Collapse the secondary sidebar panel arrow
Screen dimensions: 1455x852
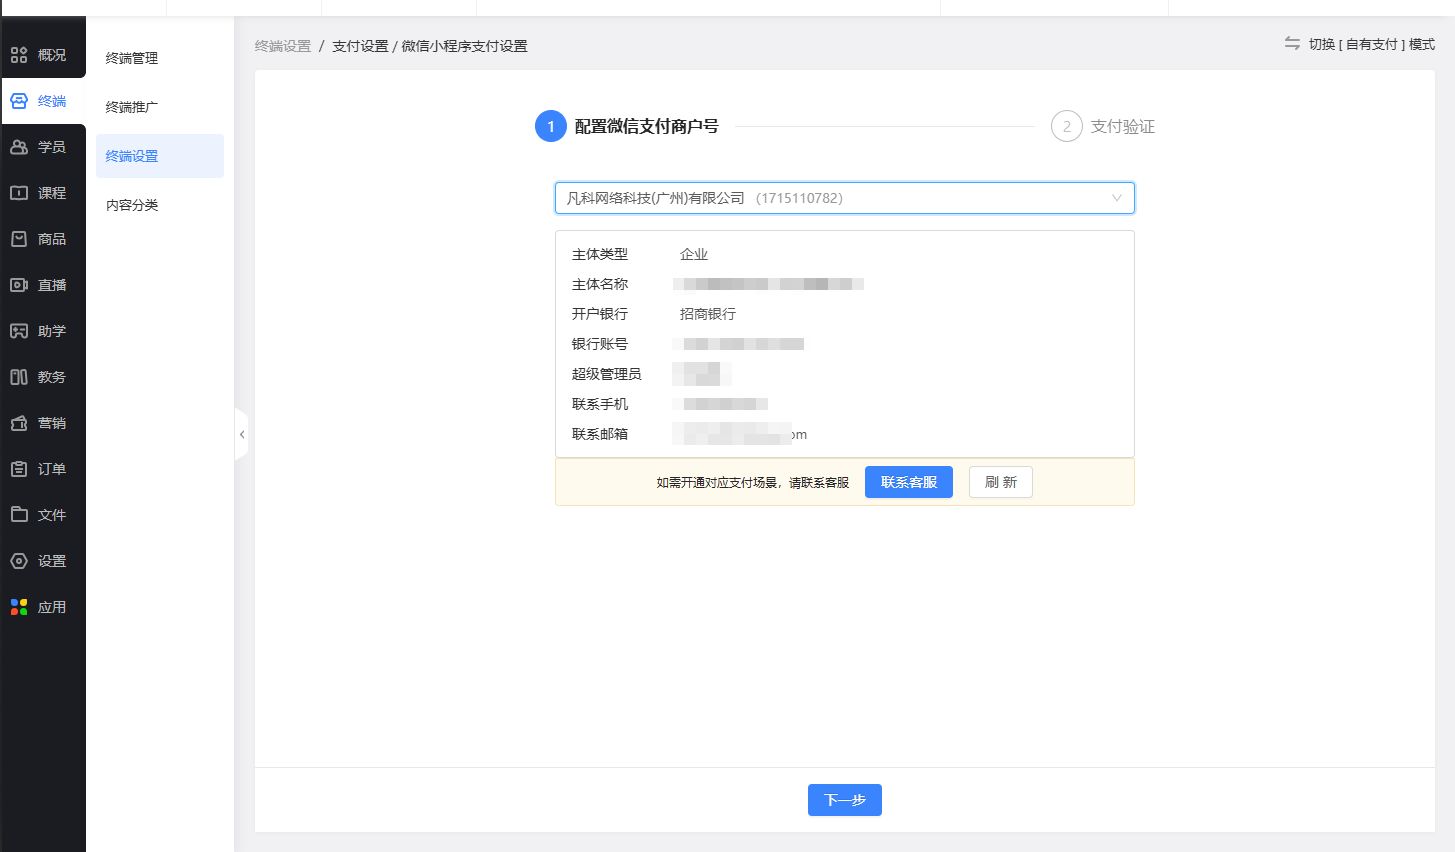point(242,435)
